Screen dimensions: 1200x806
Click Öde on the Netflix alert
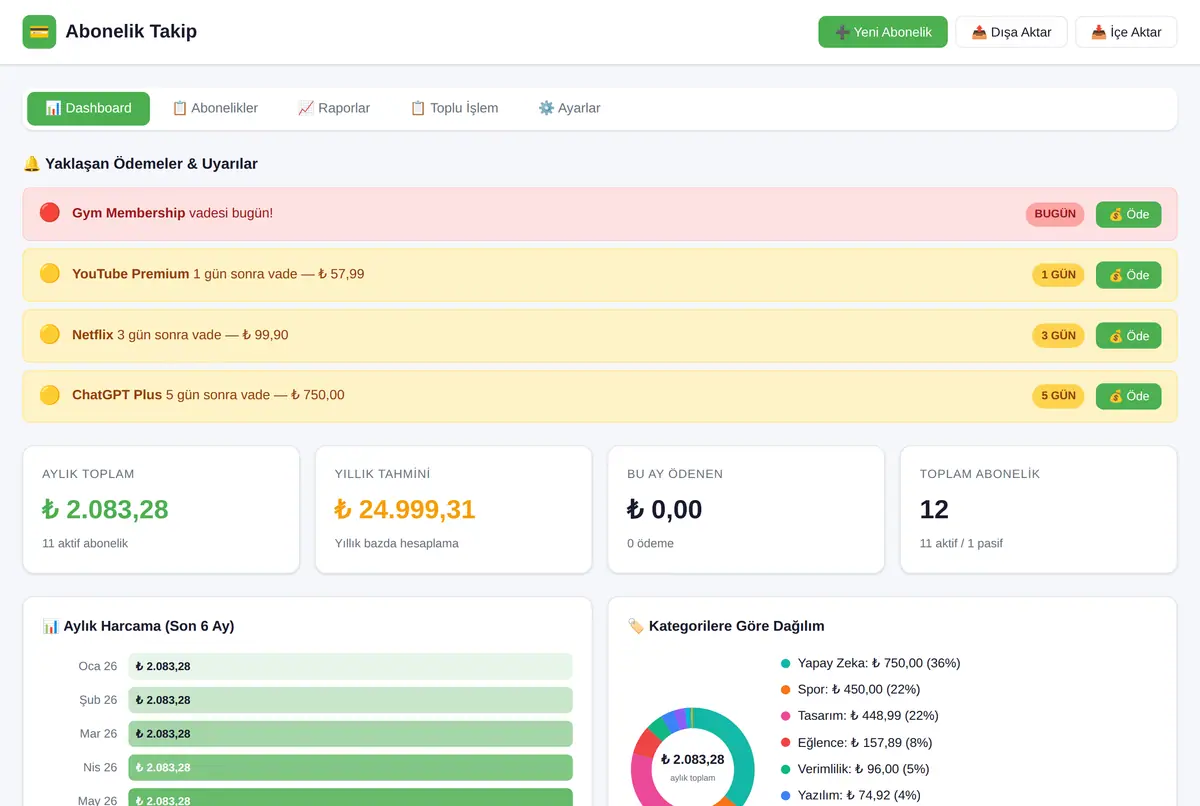(1129, 336)
